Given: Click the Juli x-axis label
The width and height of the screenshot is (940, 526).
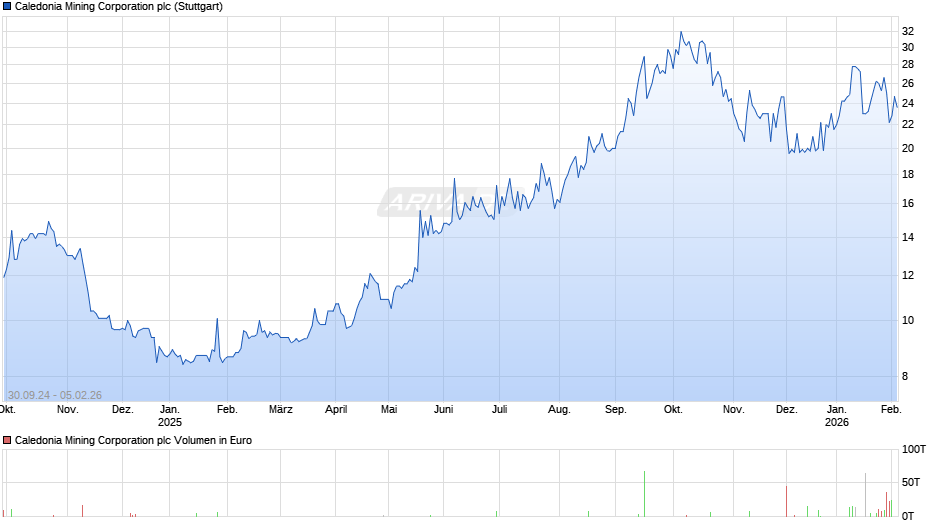Looking at the screenshot, I should [x=499, y=410].
